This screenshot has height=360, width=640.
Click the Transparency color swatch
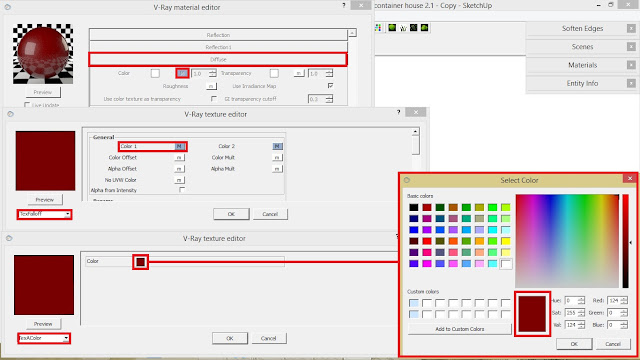pyautogui.click(x=274, y=73)
